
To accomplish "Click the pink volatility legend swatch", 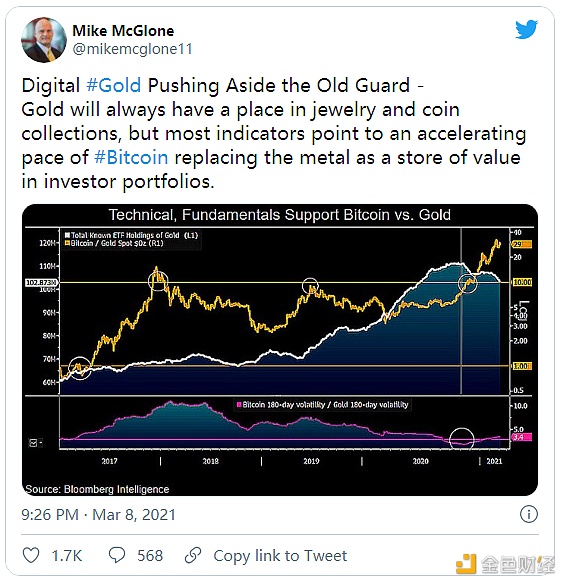I will tap(239, 405).
